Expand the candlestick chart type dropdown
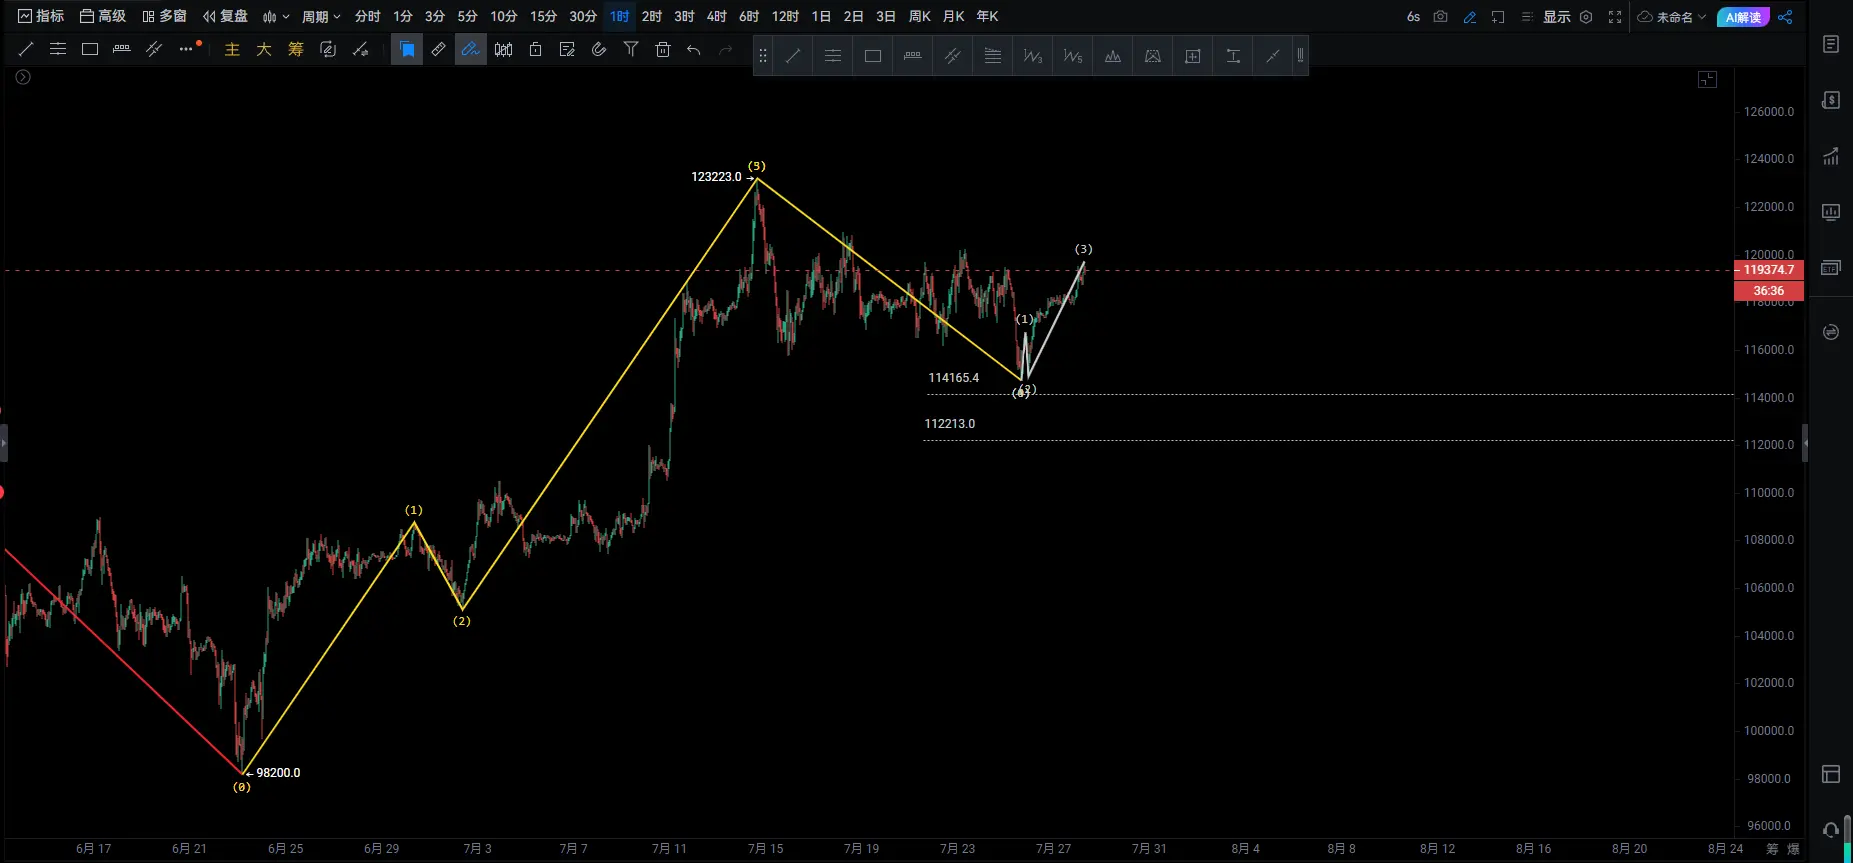 pyautogui.click(x=276, y=16)
